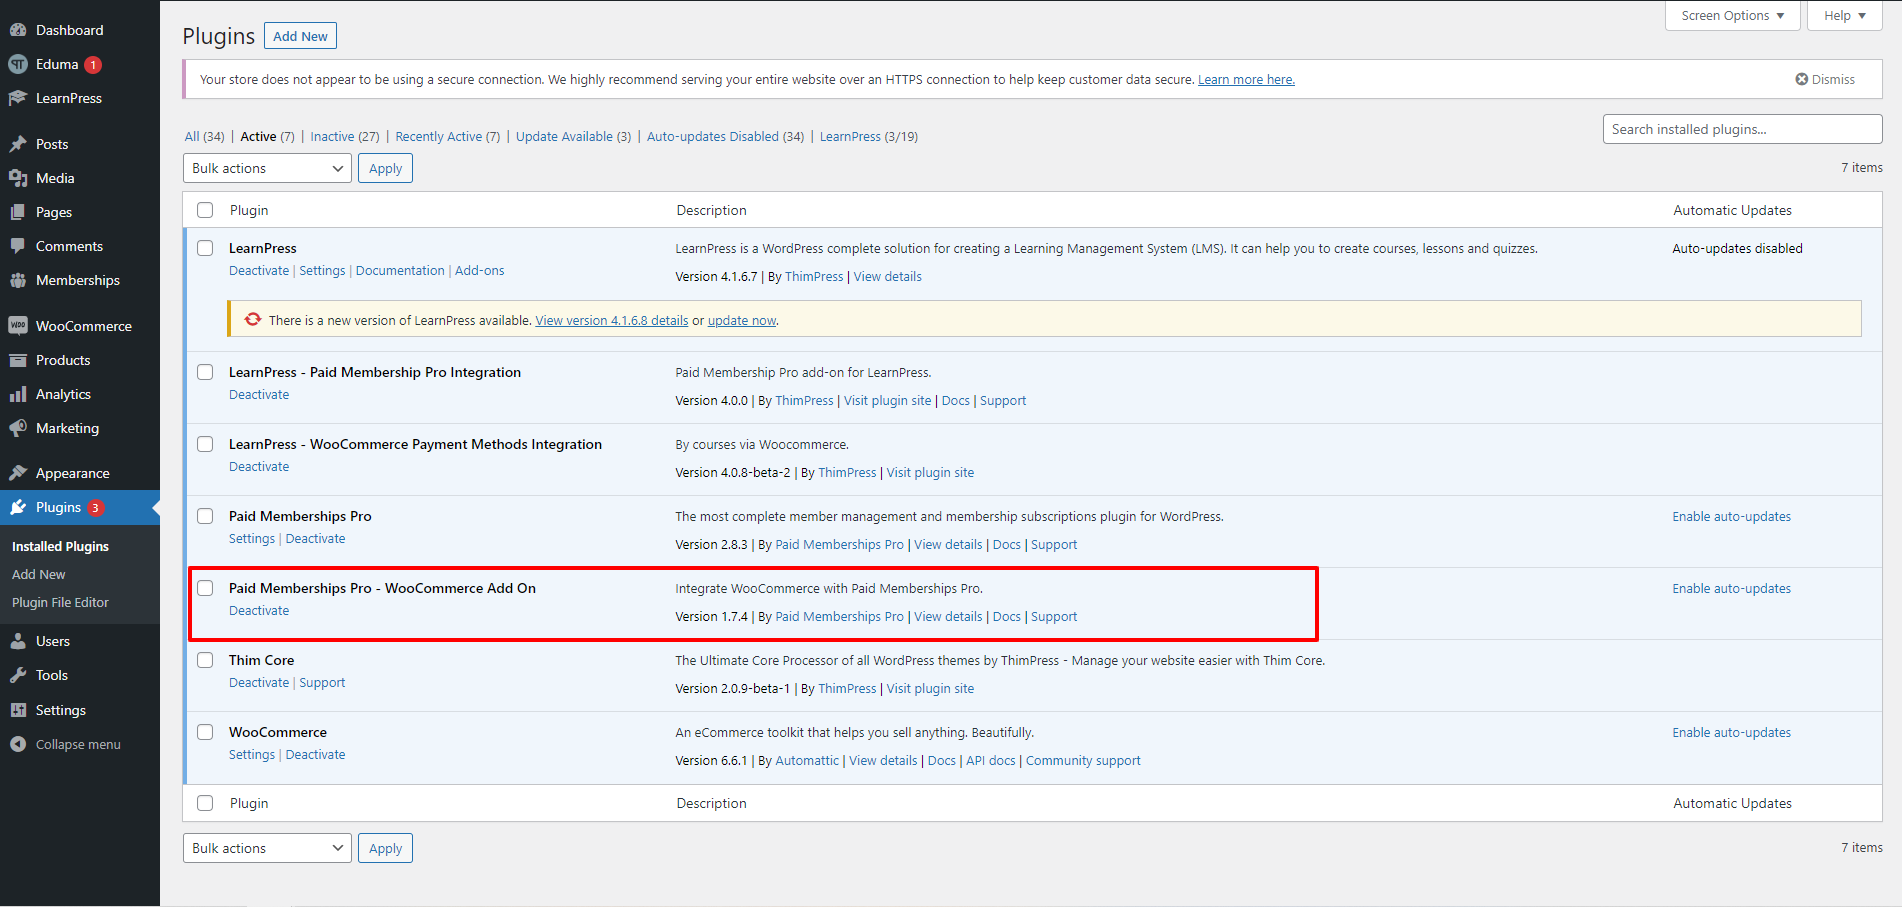
Task: Open Tools wrench icon
Action: click(18, 675)
